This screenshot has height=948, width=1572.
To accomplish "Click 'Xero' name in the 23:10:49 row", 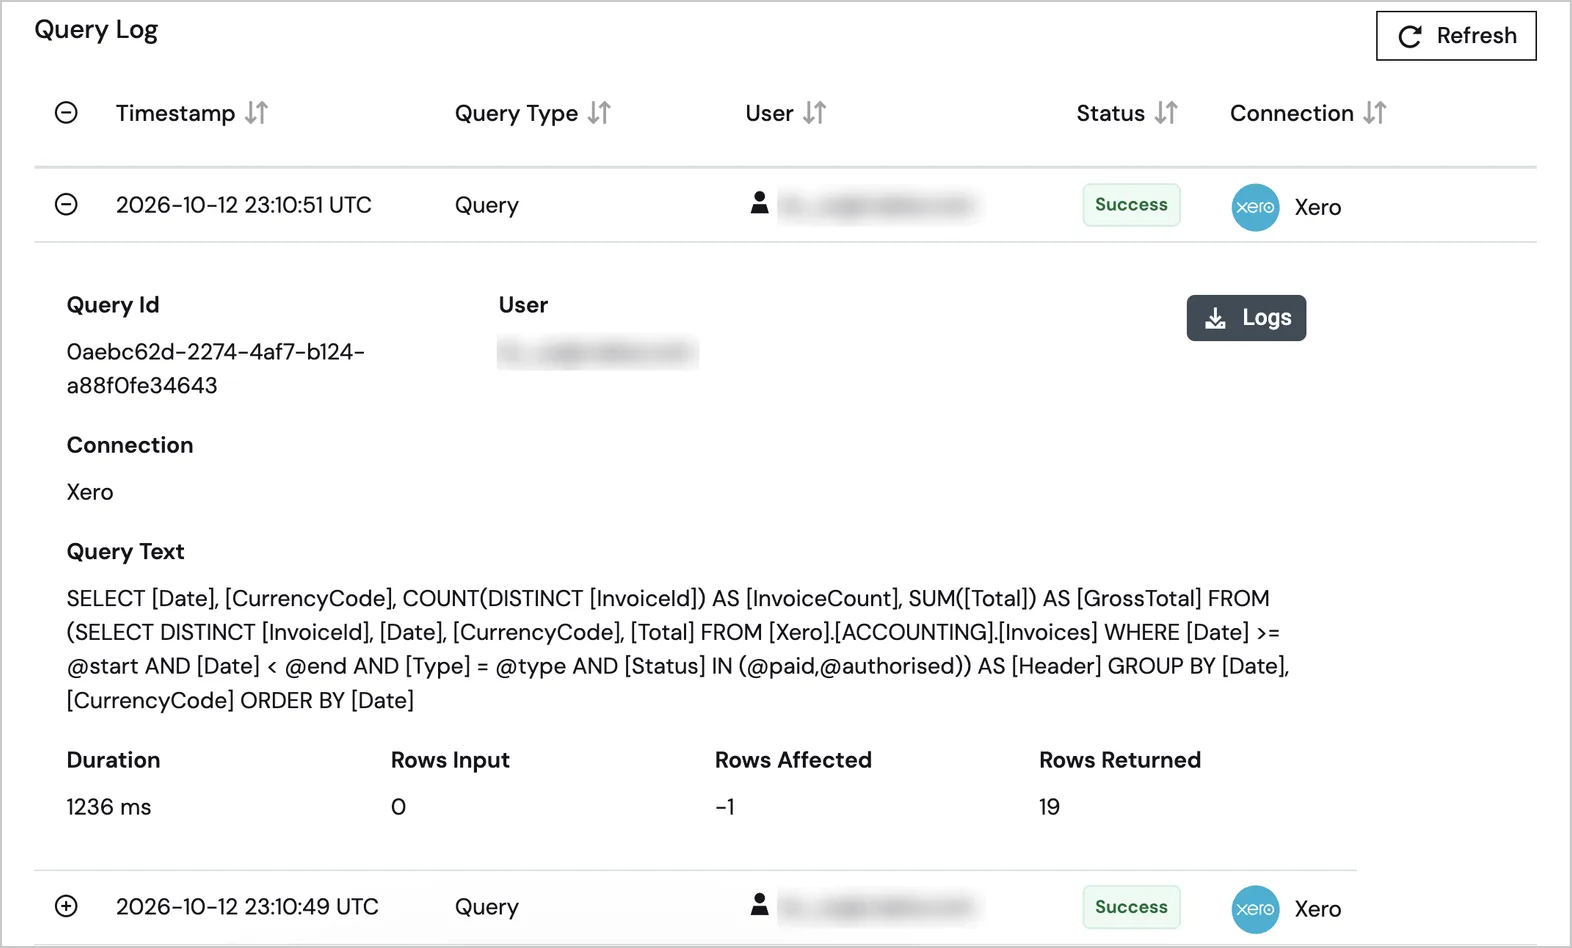I will pyautogui.click(x=1318, y=909).
